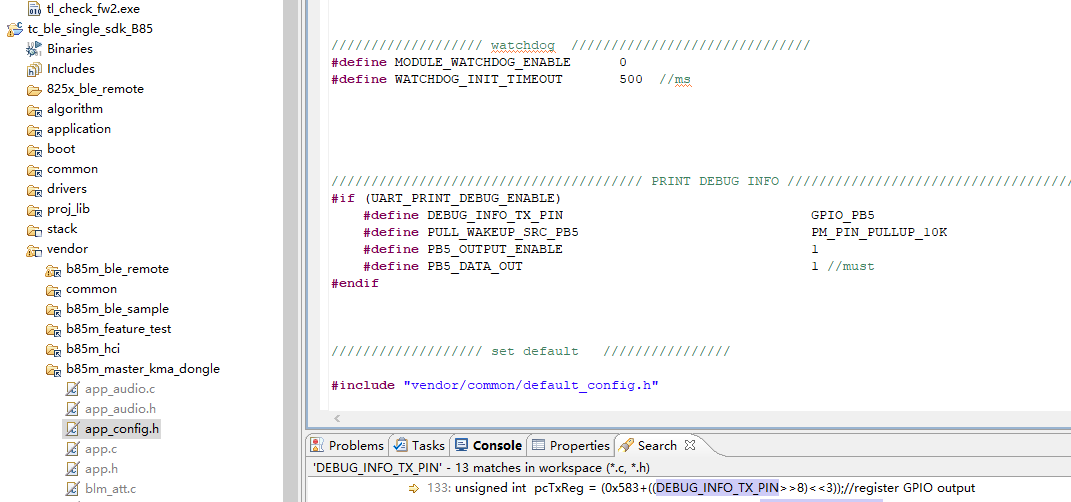Click the algorithm folder icon
The height and width of the screenshot is (502, 1071).
[x=34, y=109]
